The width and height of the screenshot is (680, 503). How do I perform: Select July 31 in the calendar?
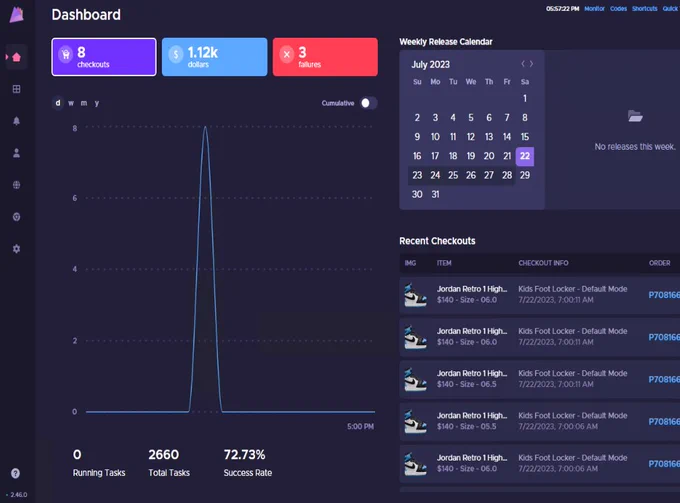pos(435,194)
